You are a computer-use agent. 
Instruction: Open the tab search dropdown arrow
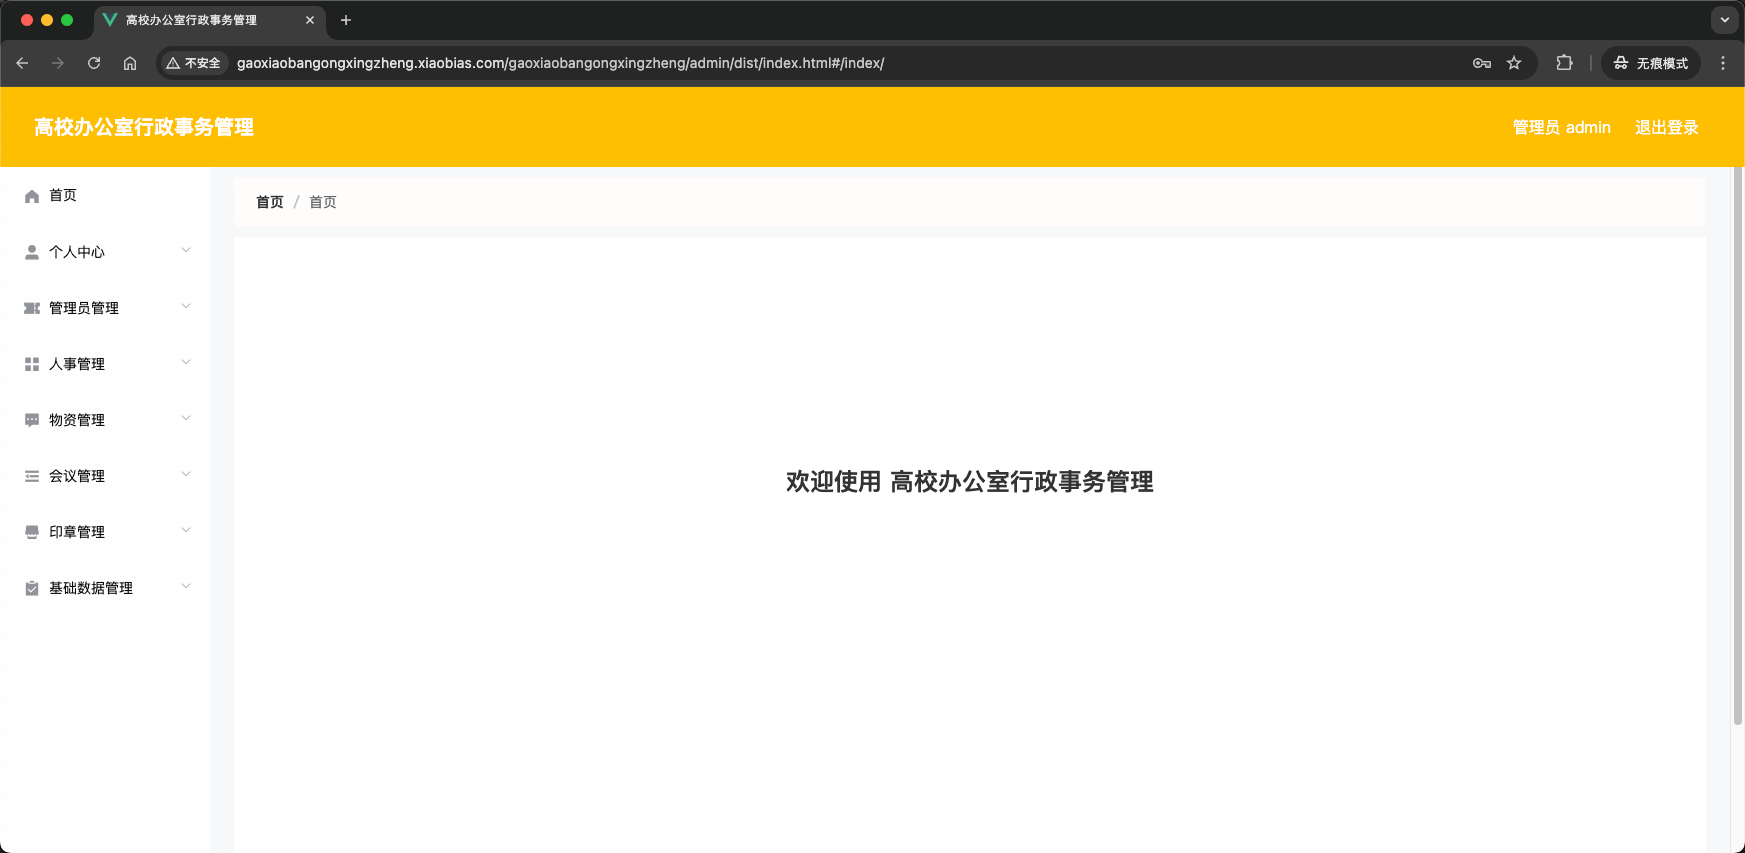point(1725,20)
